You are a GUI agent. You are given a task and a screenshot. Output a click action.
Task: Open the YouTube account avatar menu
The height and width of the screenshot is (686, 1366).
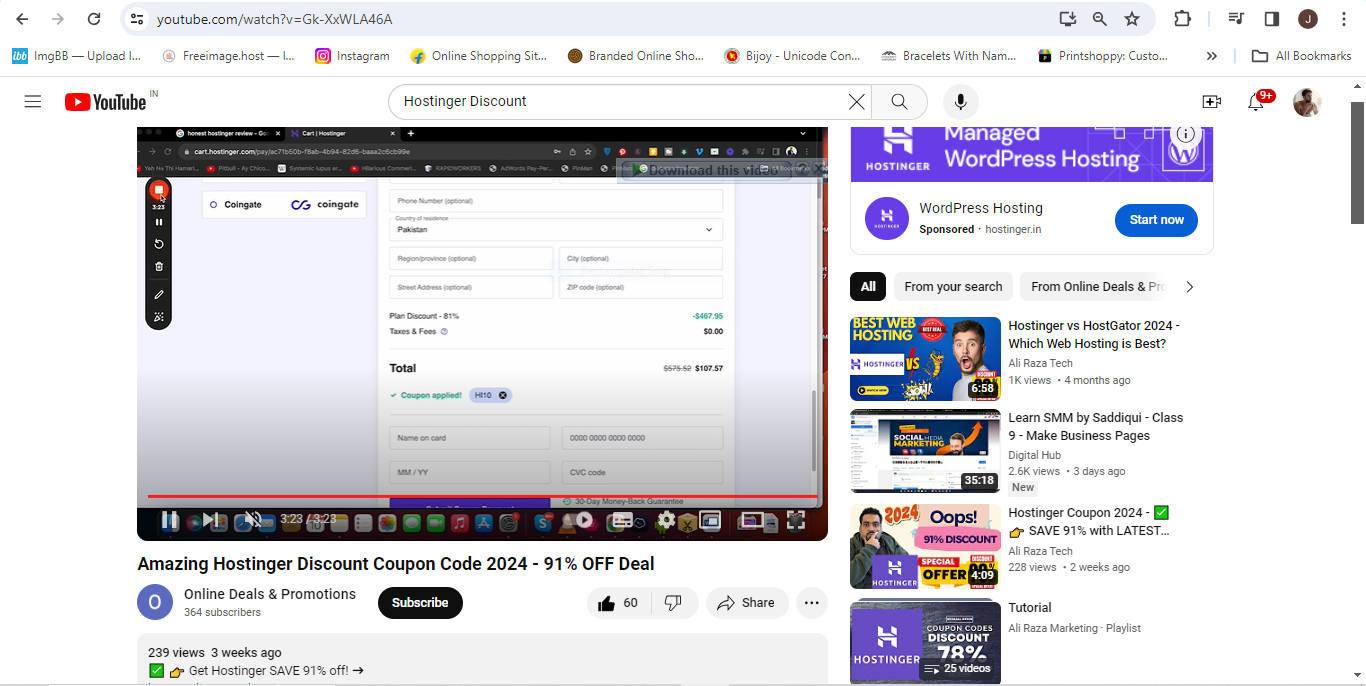coord(1307,102)
